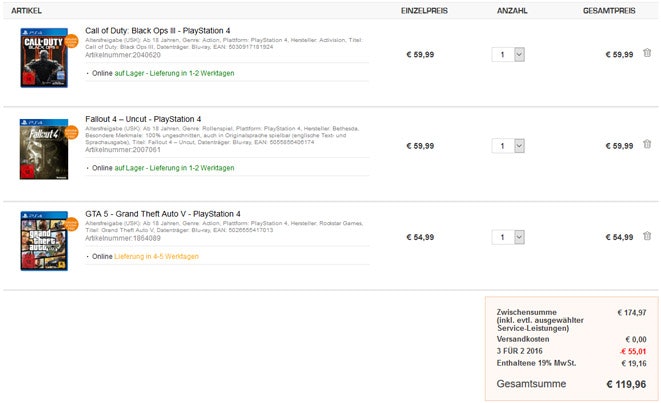Click the Call of Duty cover thumbnail

42,58
